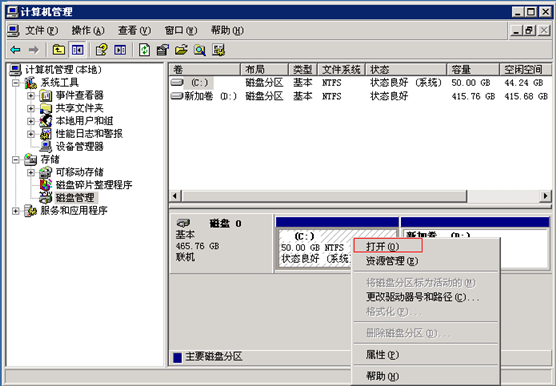Select the 磁盘管理 tree item
This screenshot has width=556, height=386.
point(75,198)
